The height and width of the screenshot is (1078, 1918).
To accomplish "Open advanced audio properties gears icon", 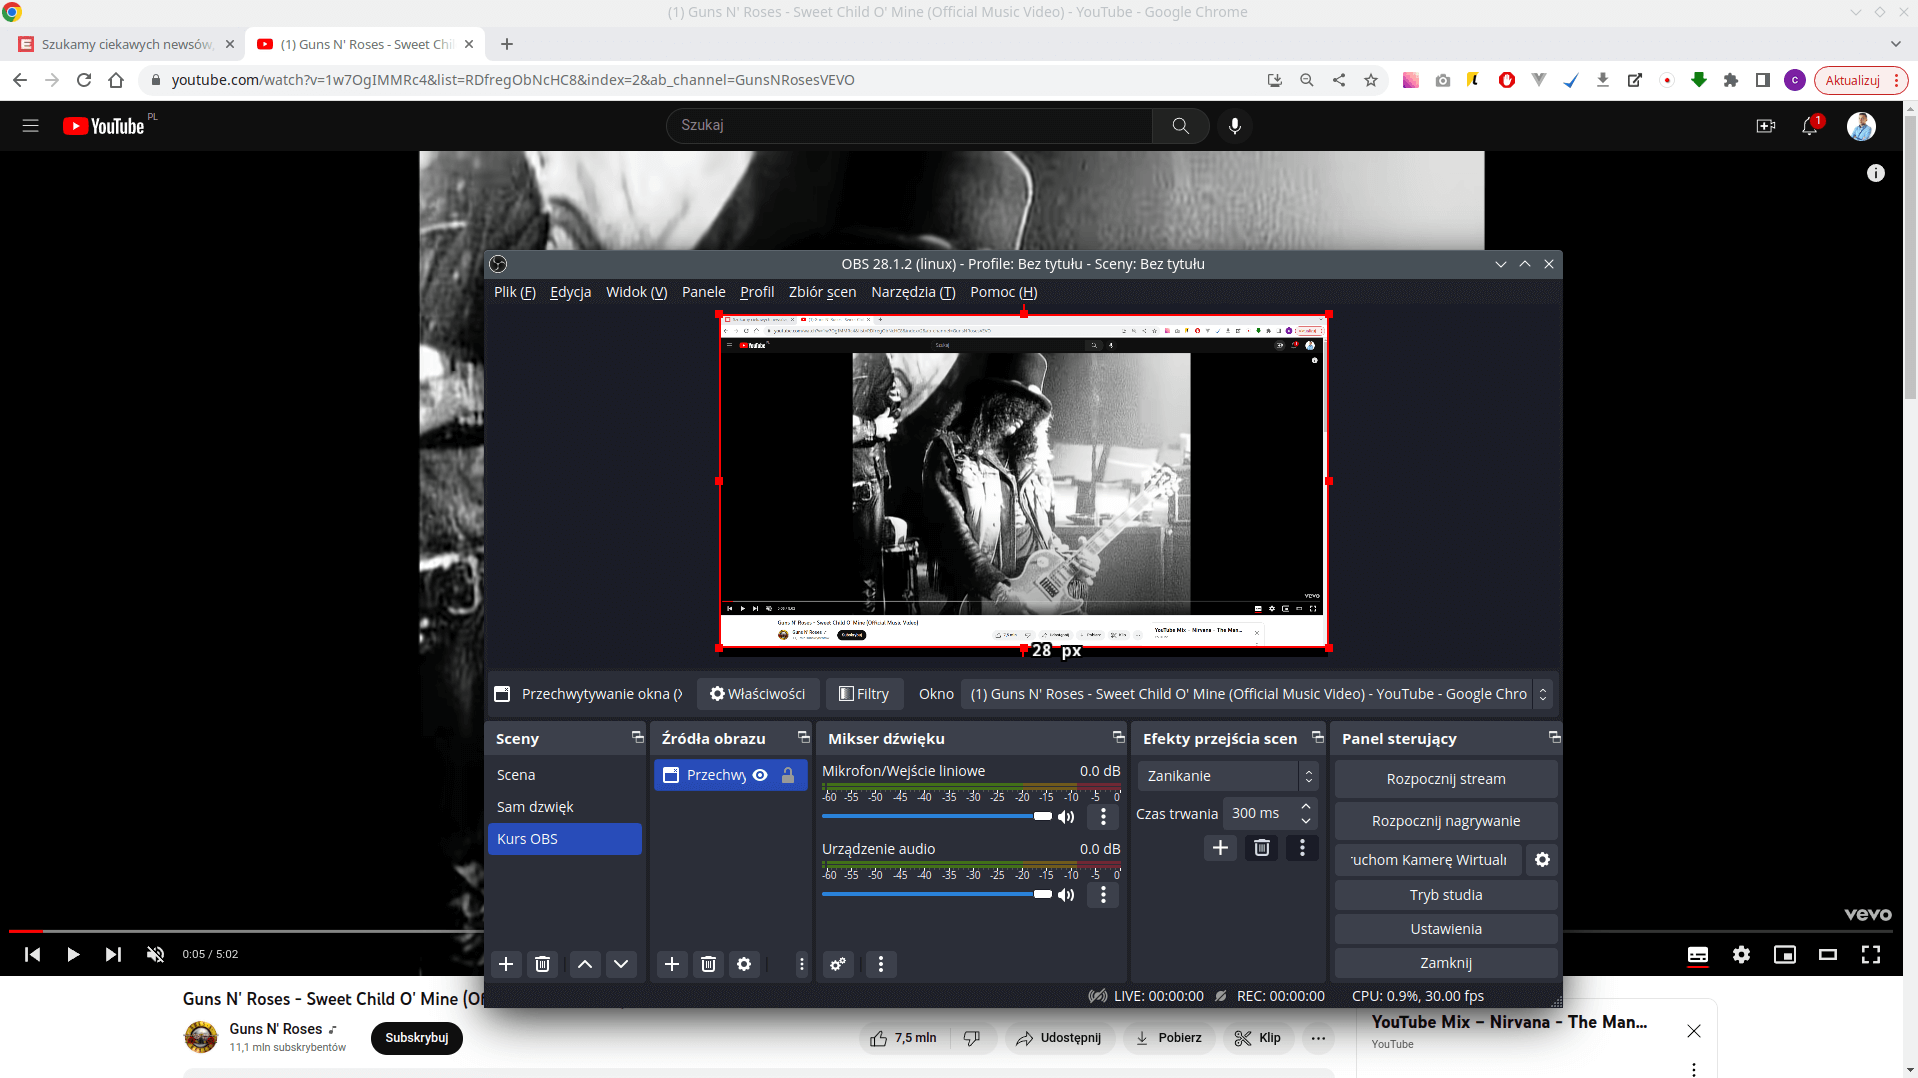I will [x=838, y=964].
